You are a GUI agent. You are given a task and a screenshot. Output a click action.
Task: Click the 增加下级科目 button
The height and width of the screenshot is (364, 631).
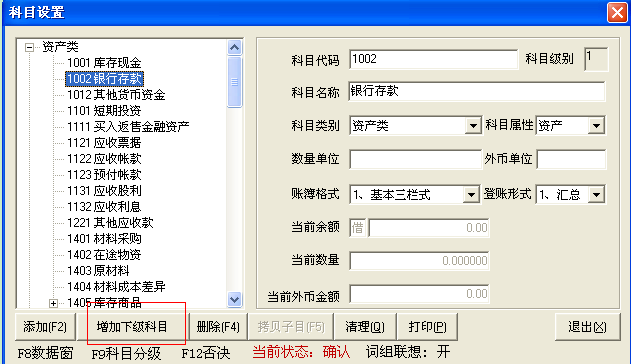[132, 327]
